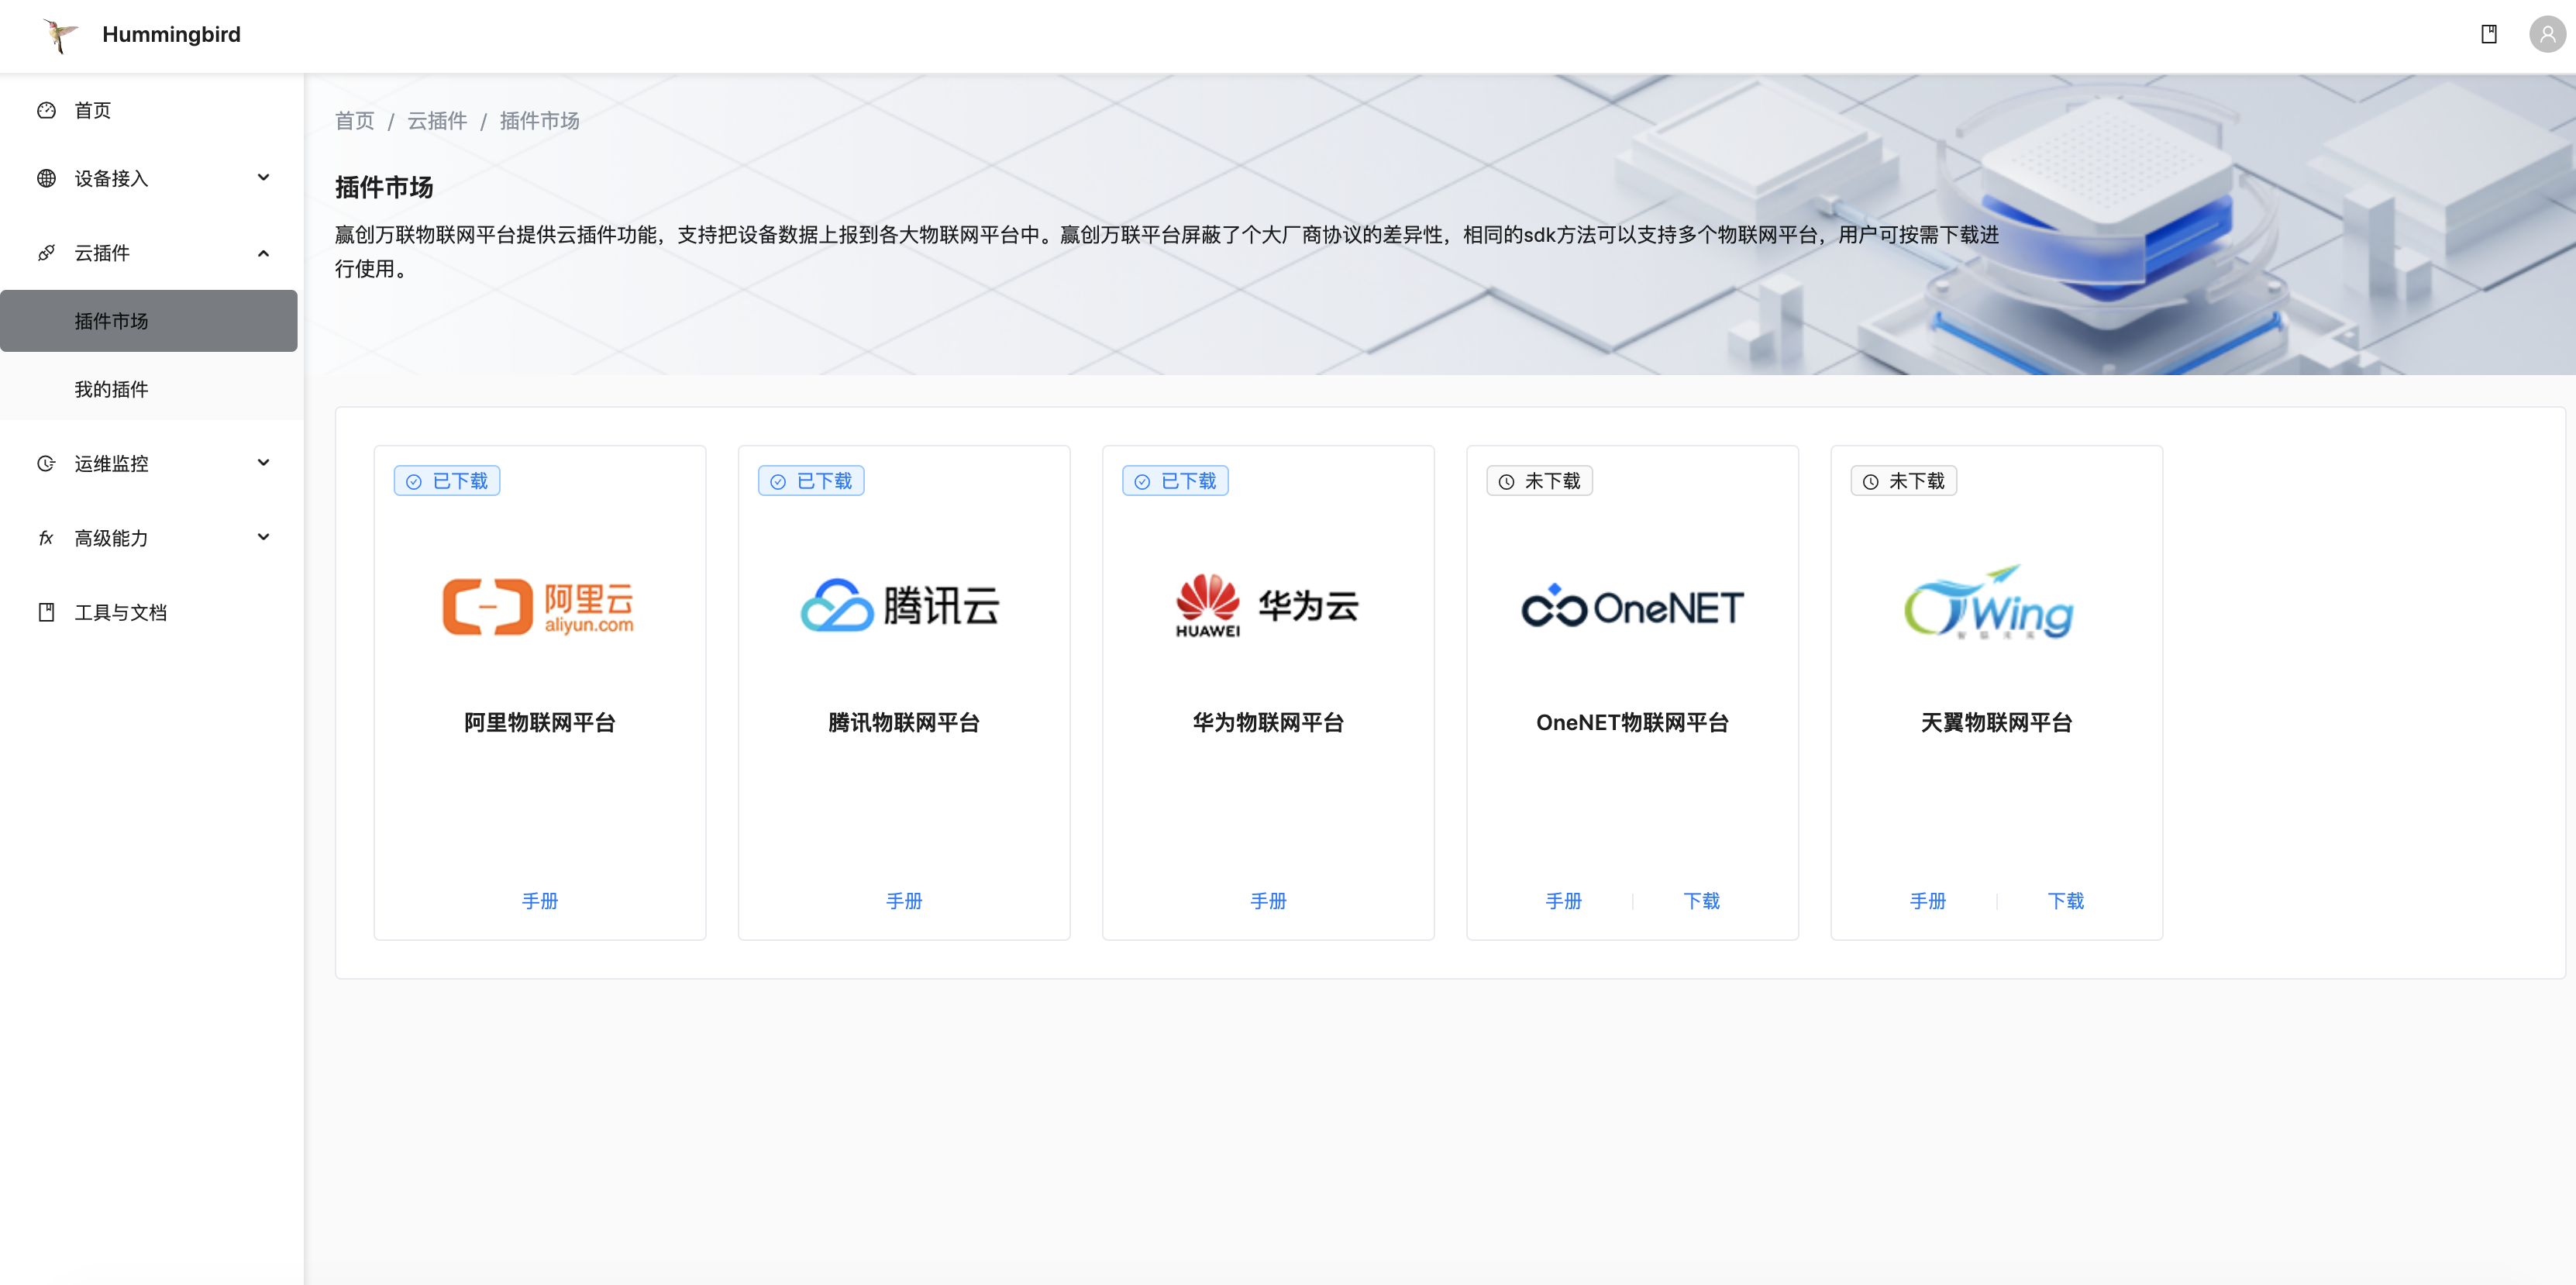Expand the 高级能力 menu chevron
The height and width of the screenshot is (1285, 2576).
263,538
